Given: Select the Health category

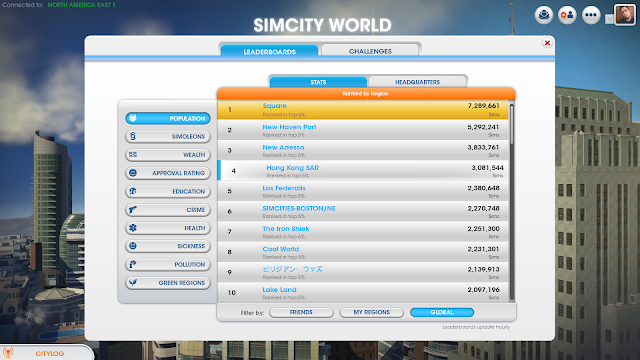Looking at the screenshot, I should [168, 228].
